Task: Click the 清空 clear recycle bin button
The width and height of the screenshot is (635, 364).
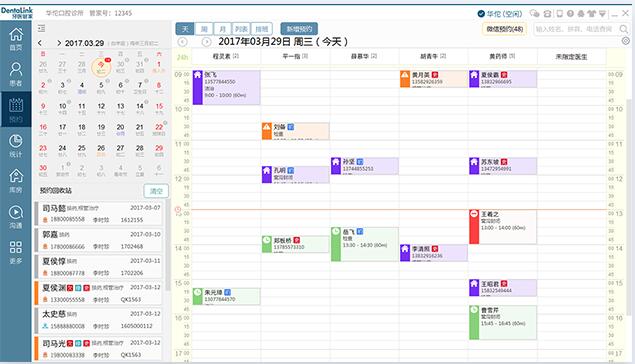Action: click(156, 191)
